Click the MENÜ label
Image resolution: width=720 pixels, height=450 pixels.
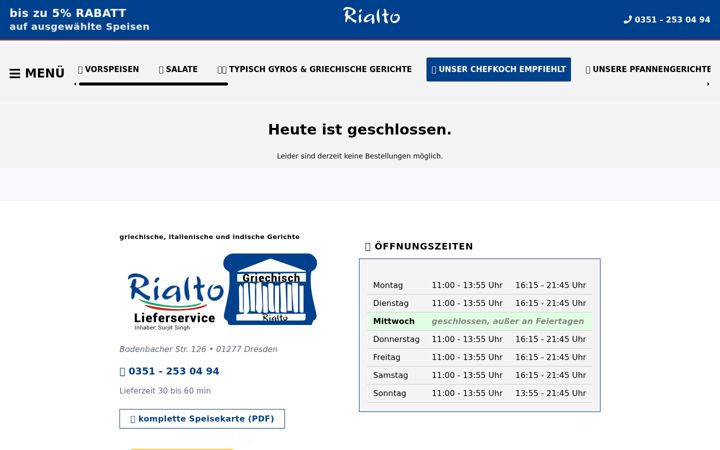[x=45, y=73]
